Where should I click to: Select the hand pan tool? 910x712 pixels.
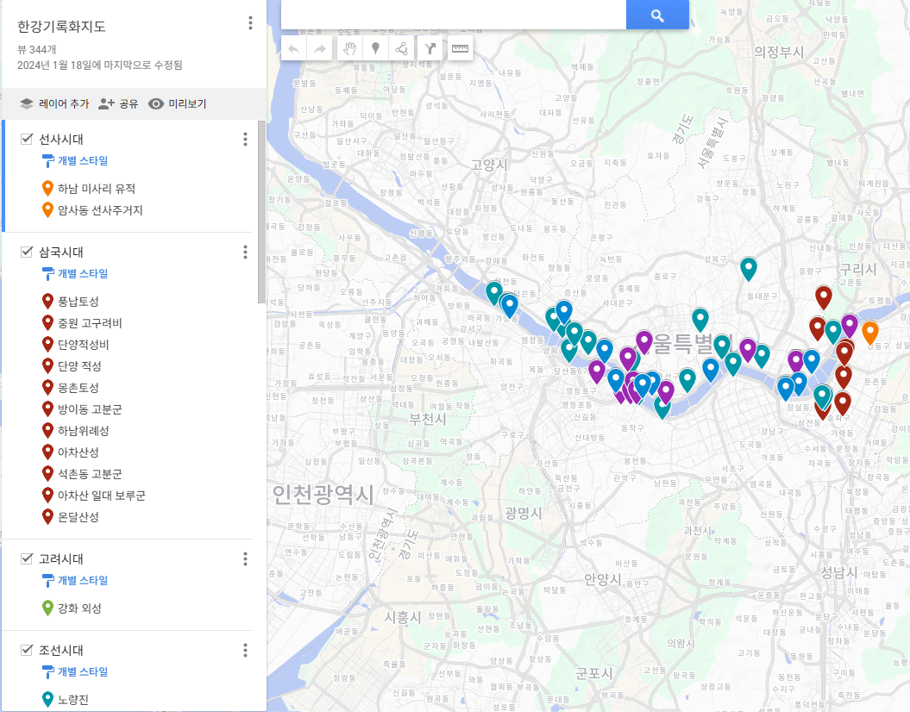click(x=350, y=48)
